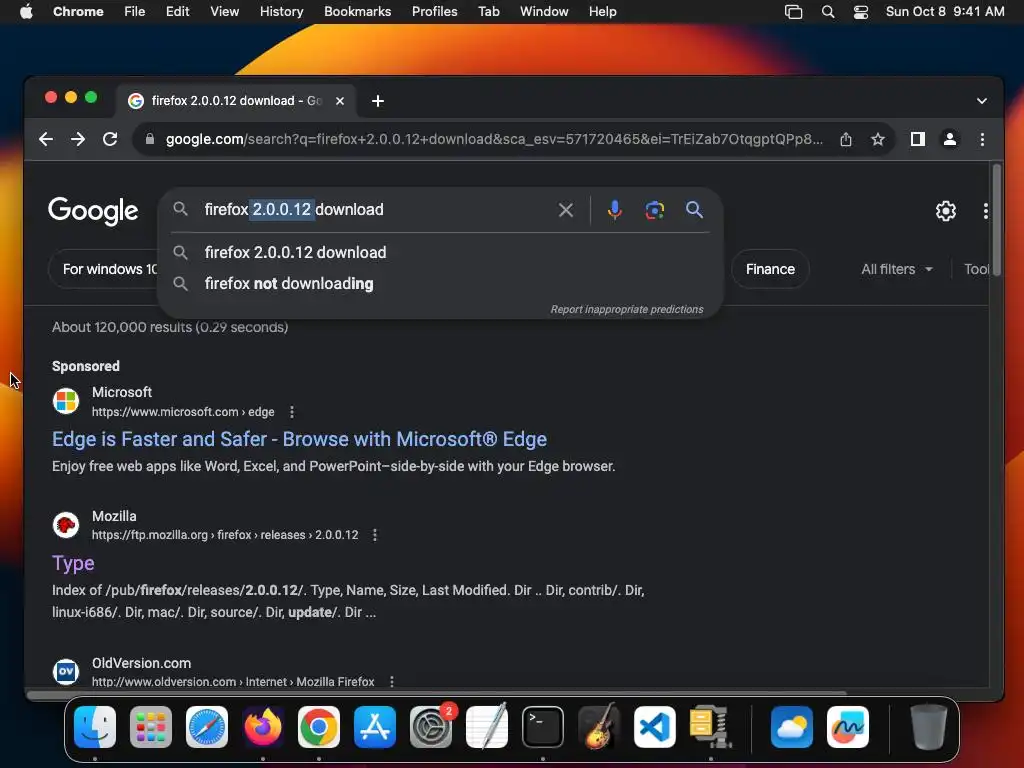
Task: Open options for Microsoft sponsored result
Action: pos(292,412)
